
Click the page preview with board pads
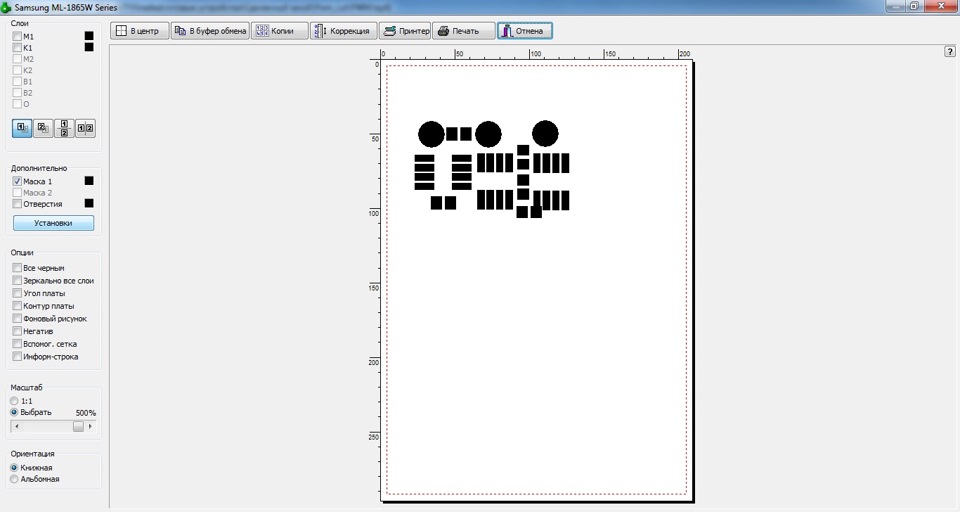537,280
